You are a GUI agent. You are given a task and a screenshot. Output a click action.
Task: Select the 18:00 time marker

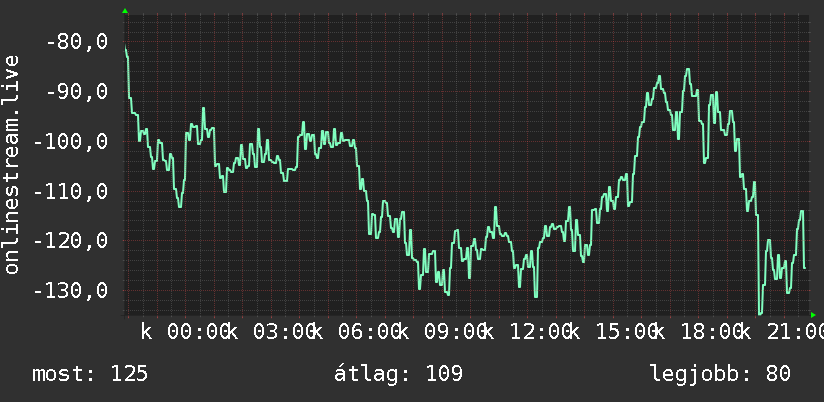tap(713, 332)
